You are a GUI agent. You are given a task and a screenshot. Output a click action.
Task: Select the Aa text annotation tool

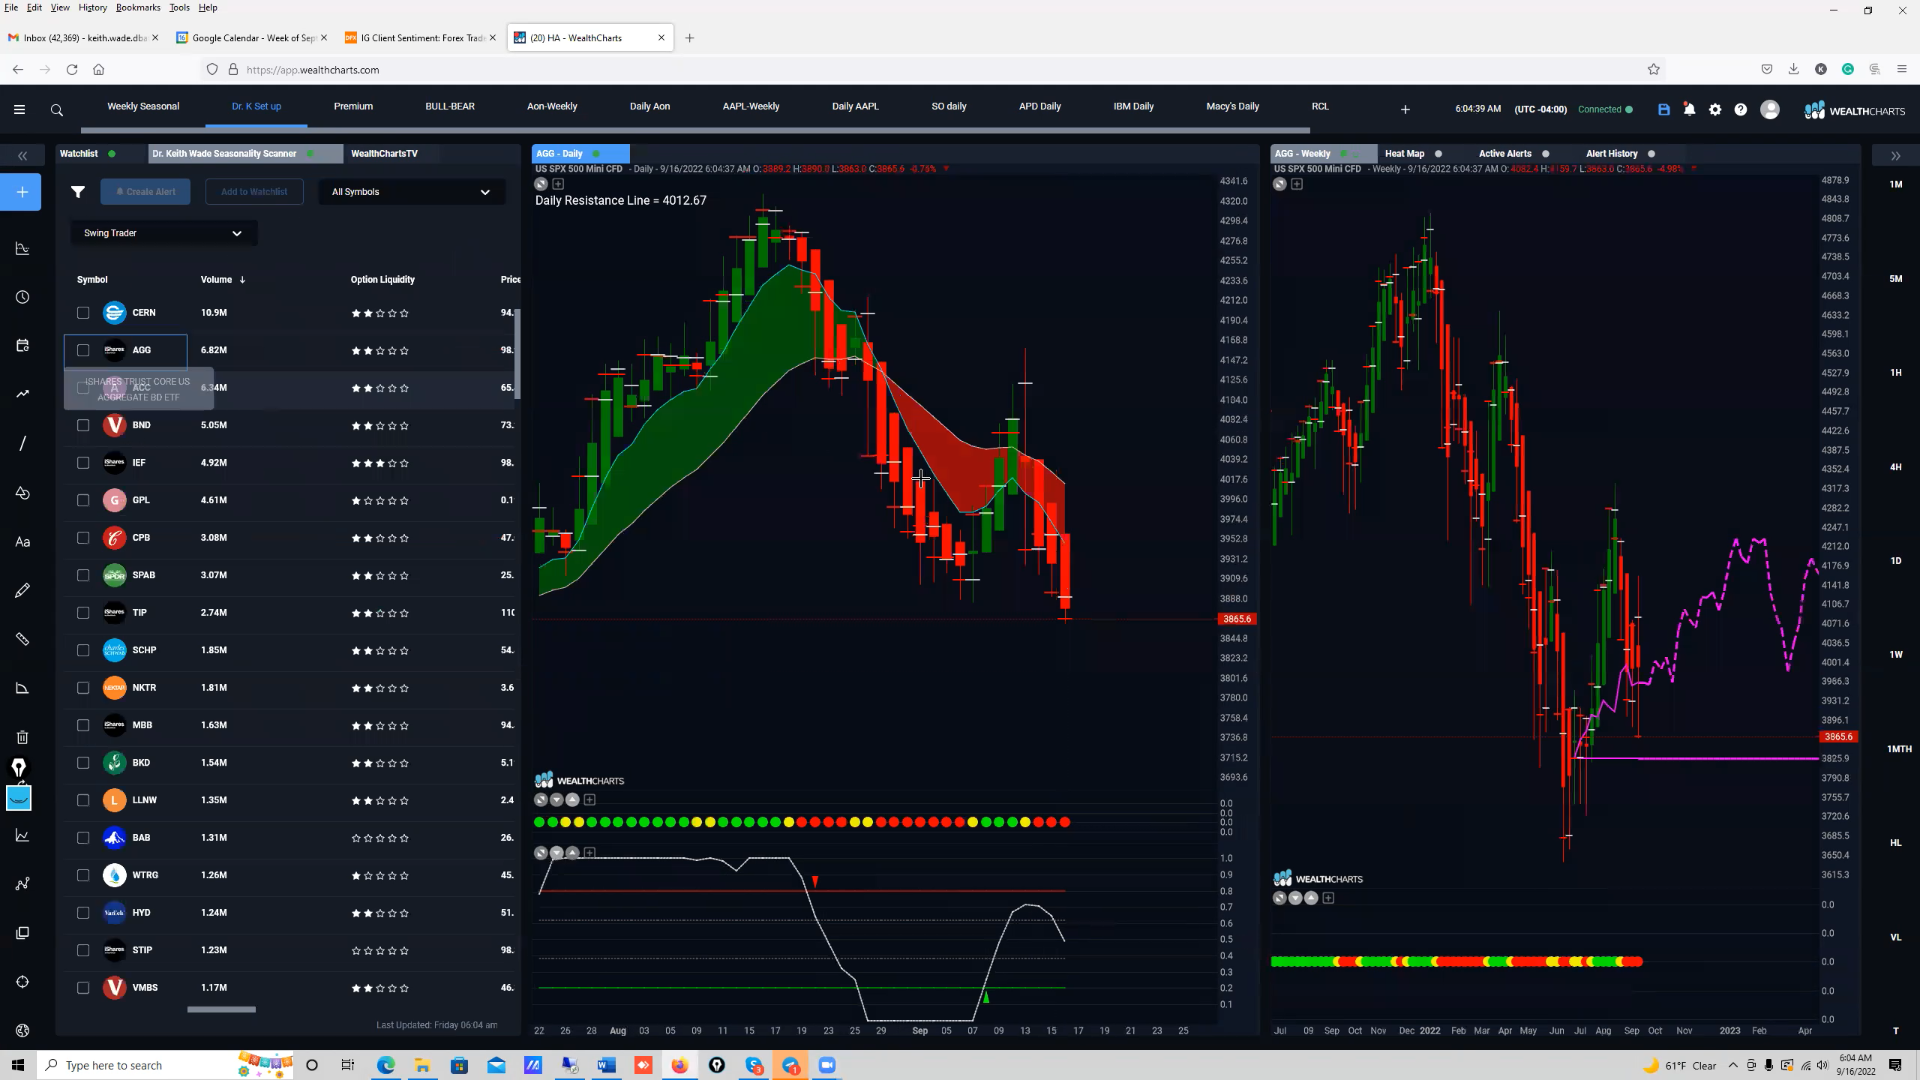(22, 542)
